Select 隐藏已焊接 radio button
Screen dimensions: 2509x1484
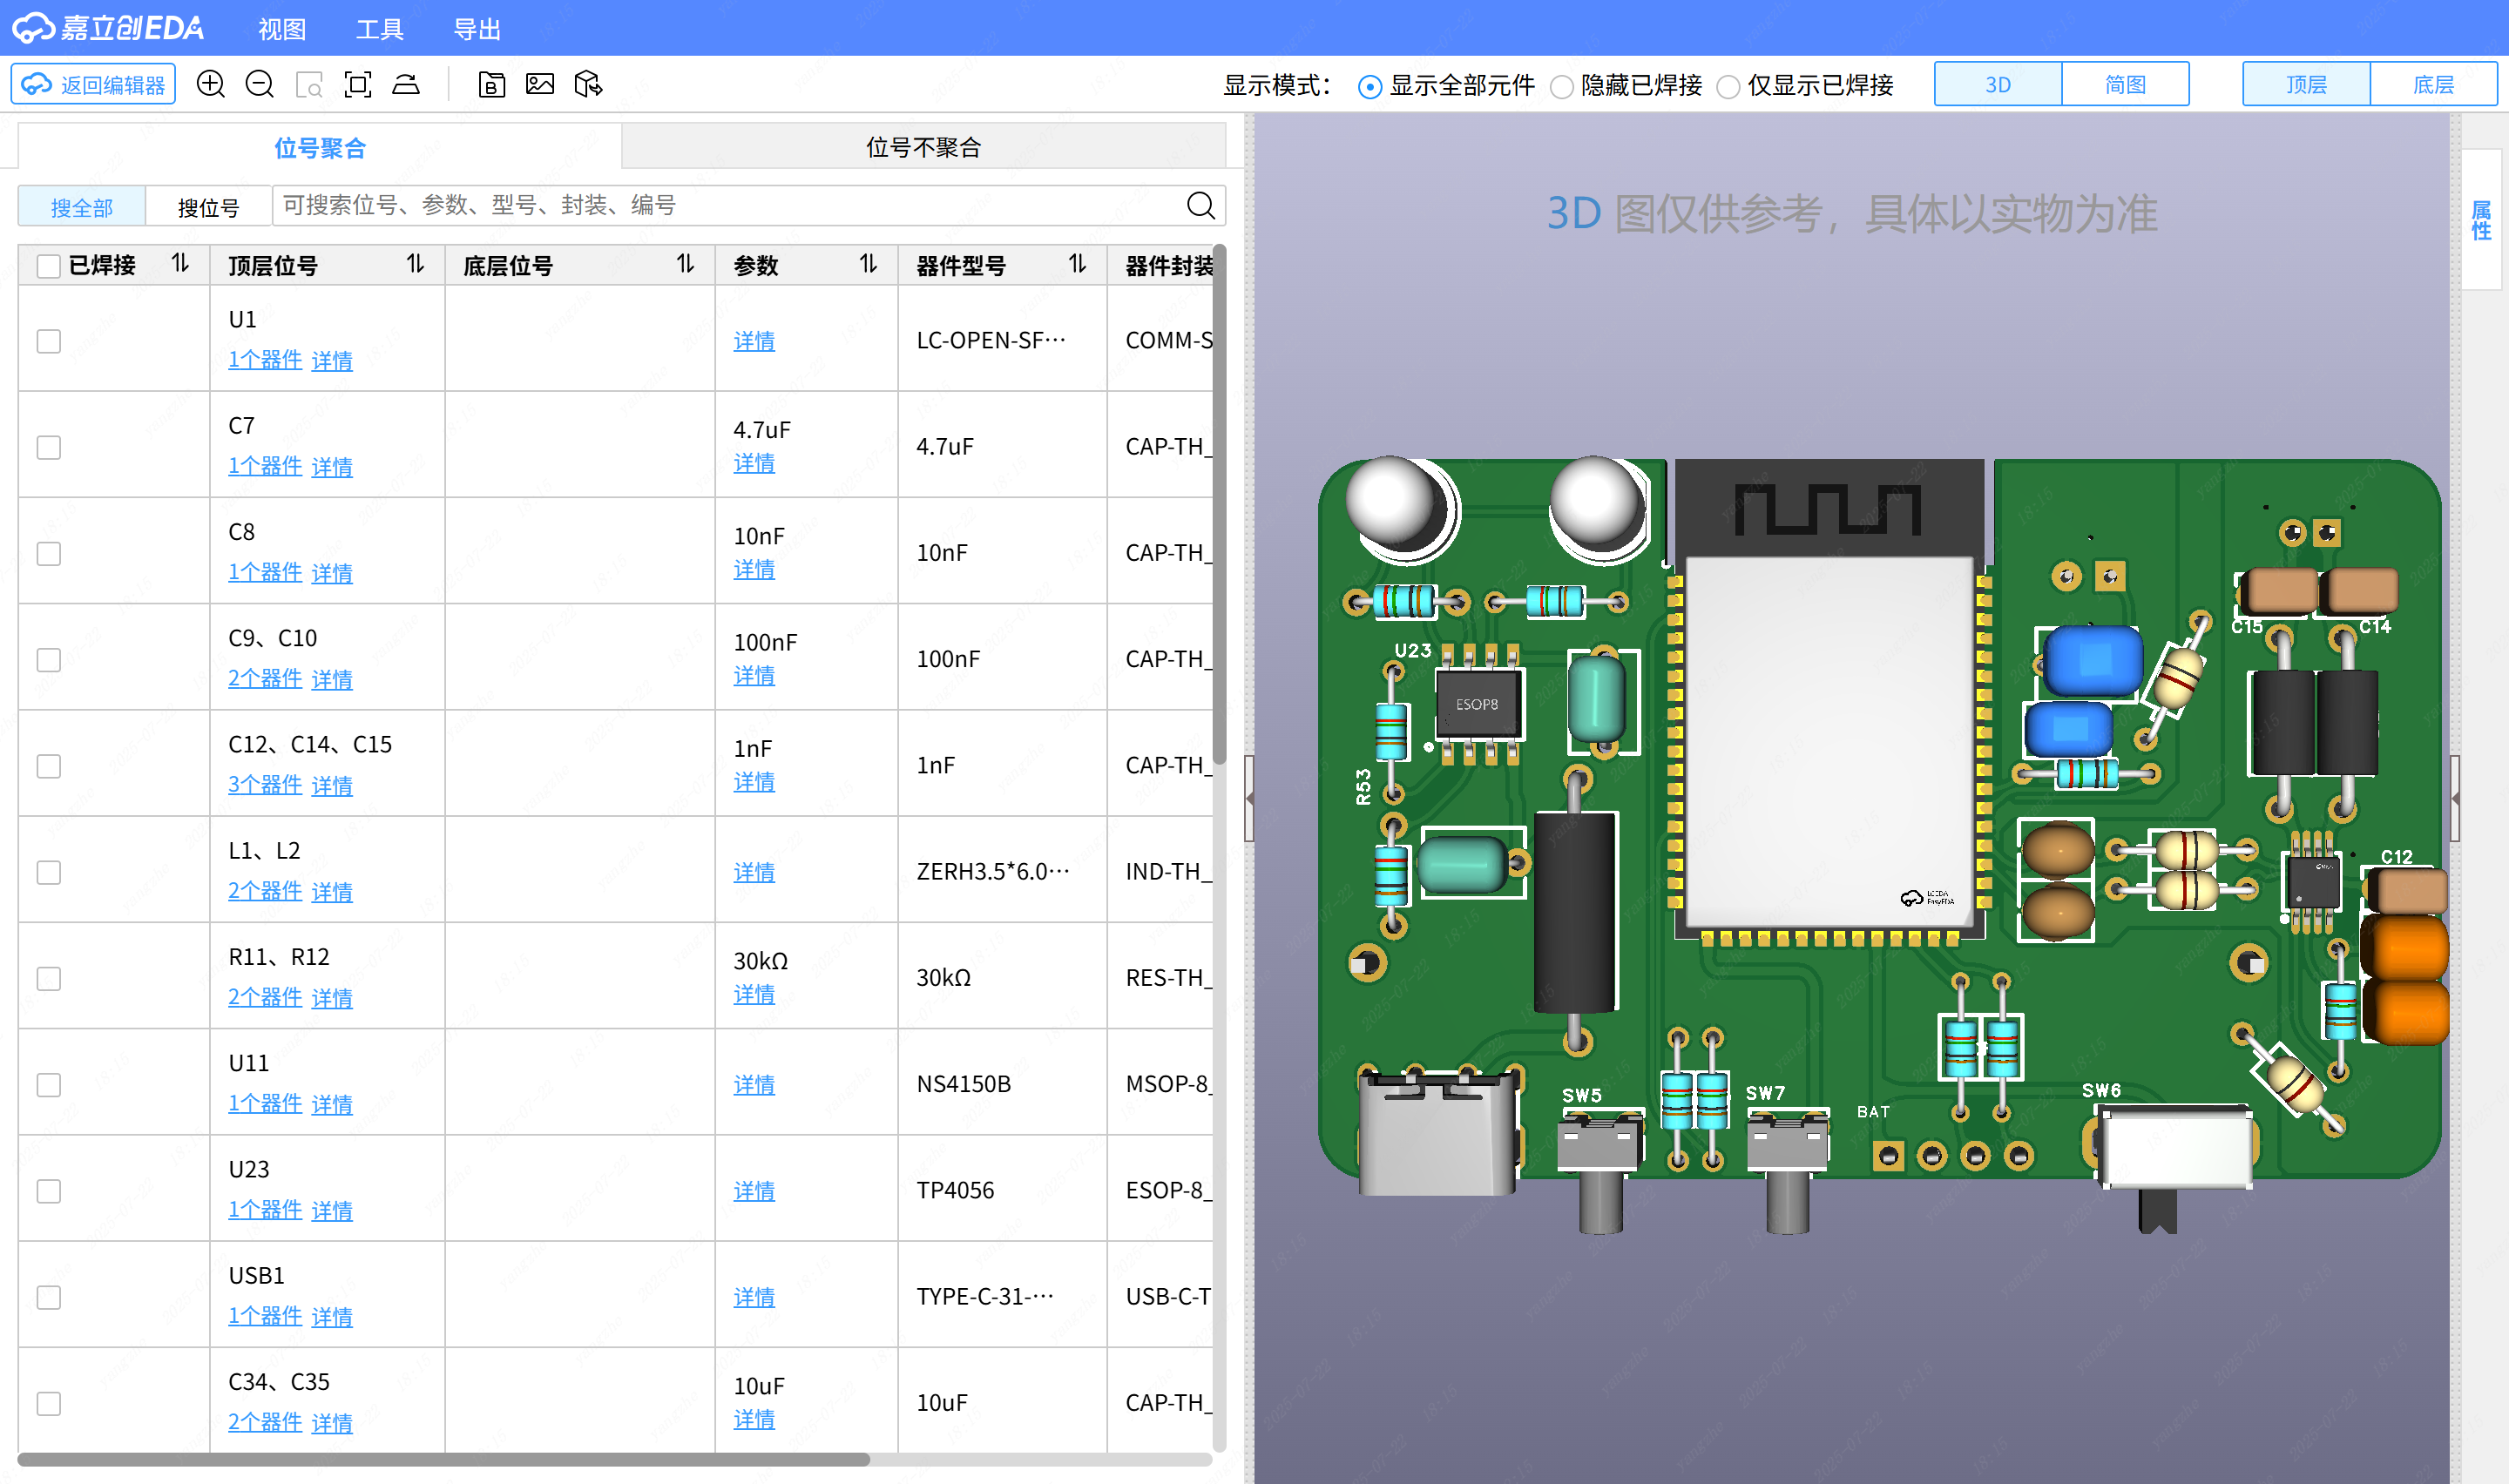click(1561, 87)
